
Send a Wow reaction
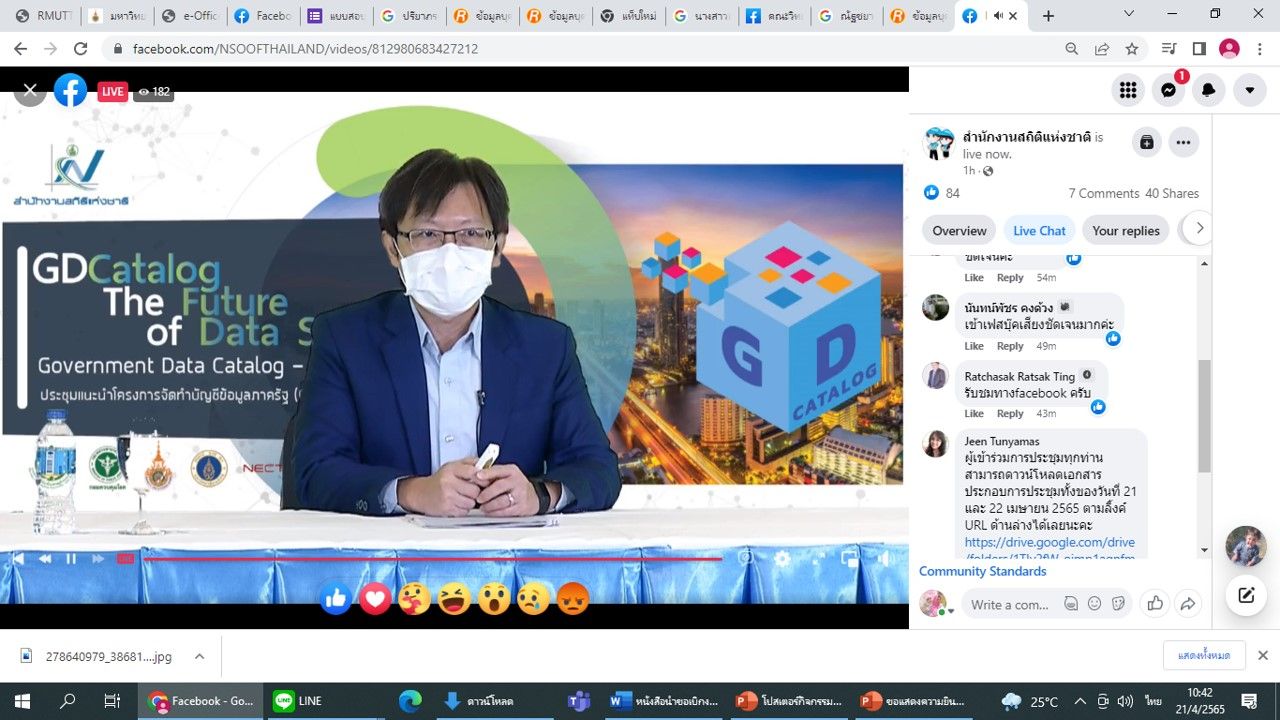pyautogui.click(x=494, y=598)
